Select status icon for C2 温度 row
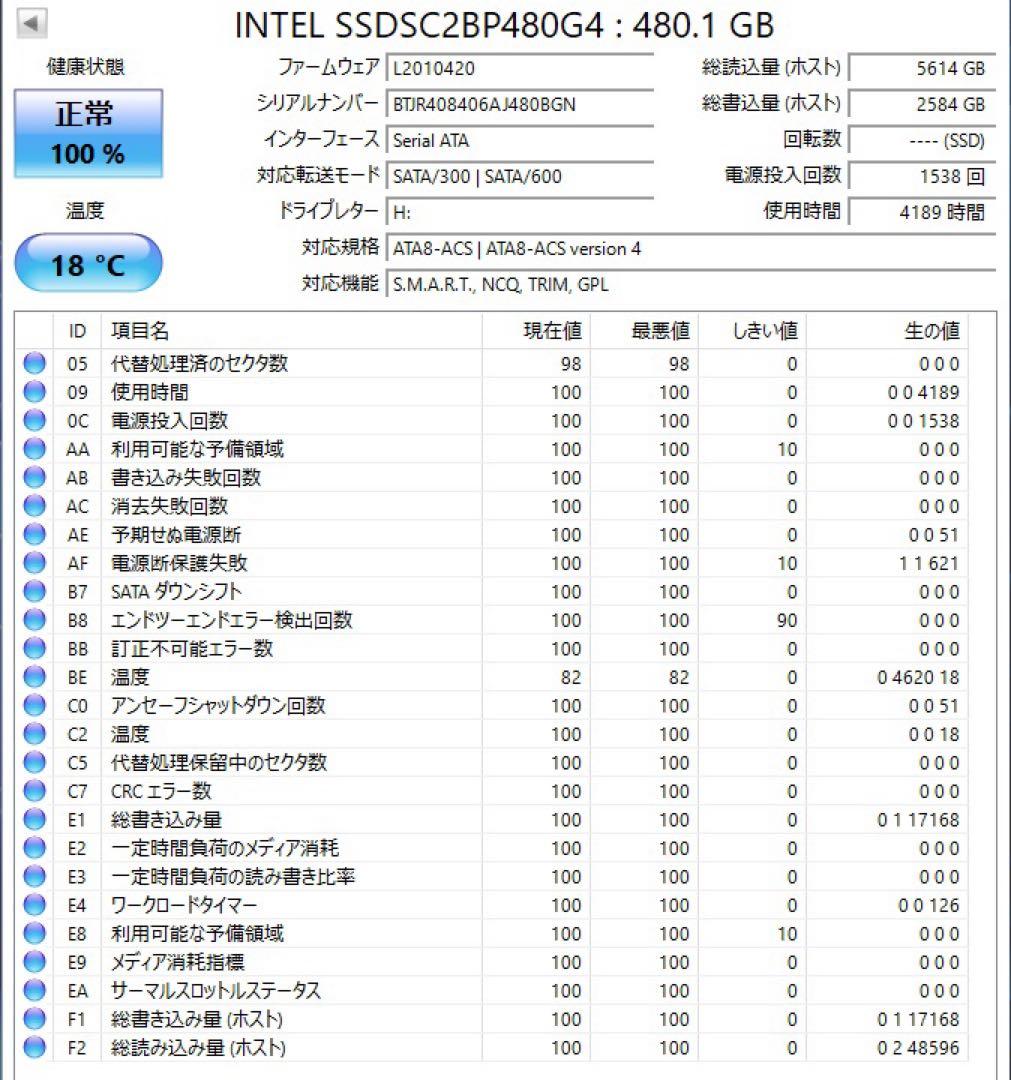This screenshot has width=1011, height=1080. pos(34,734)
